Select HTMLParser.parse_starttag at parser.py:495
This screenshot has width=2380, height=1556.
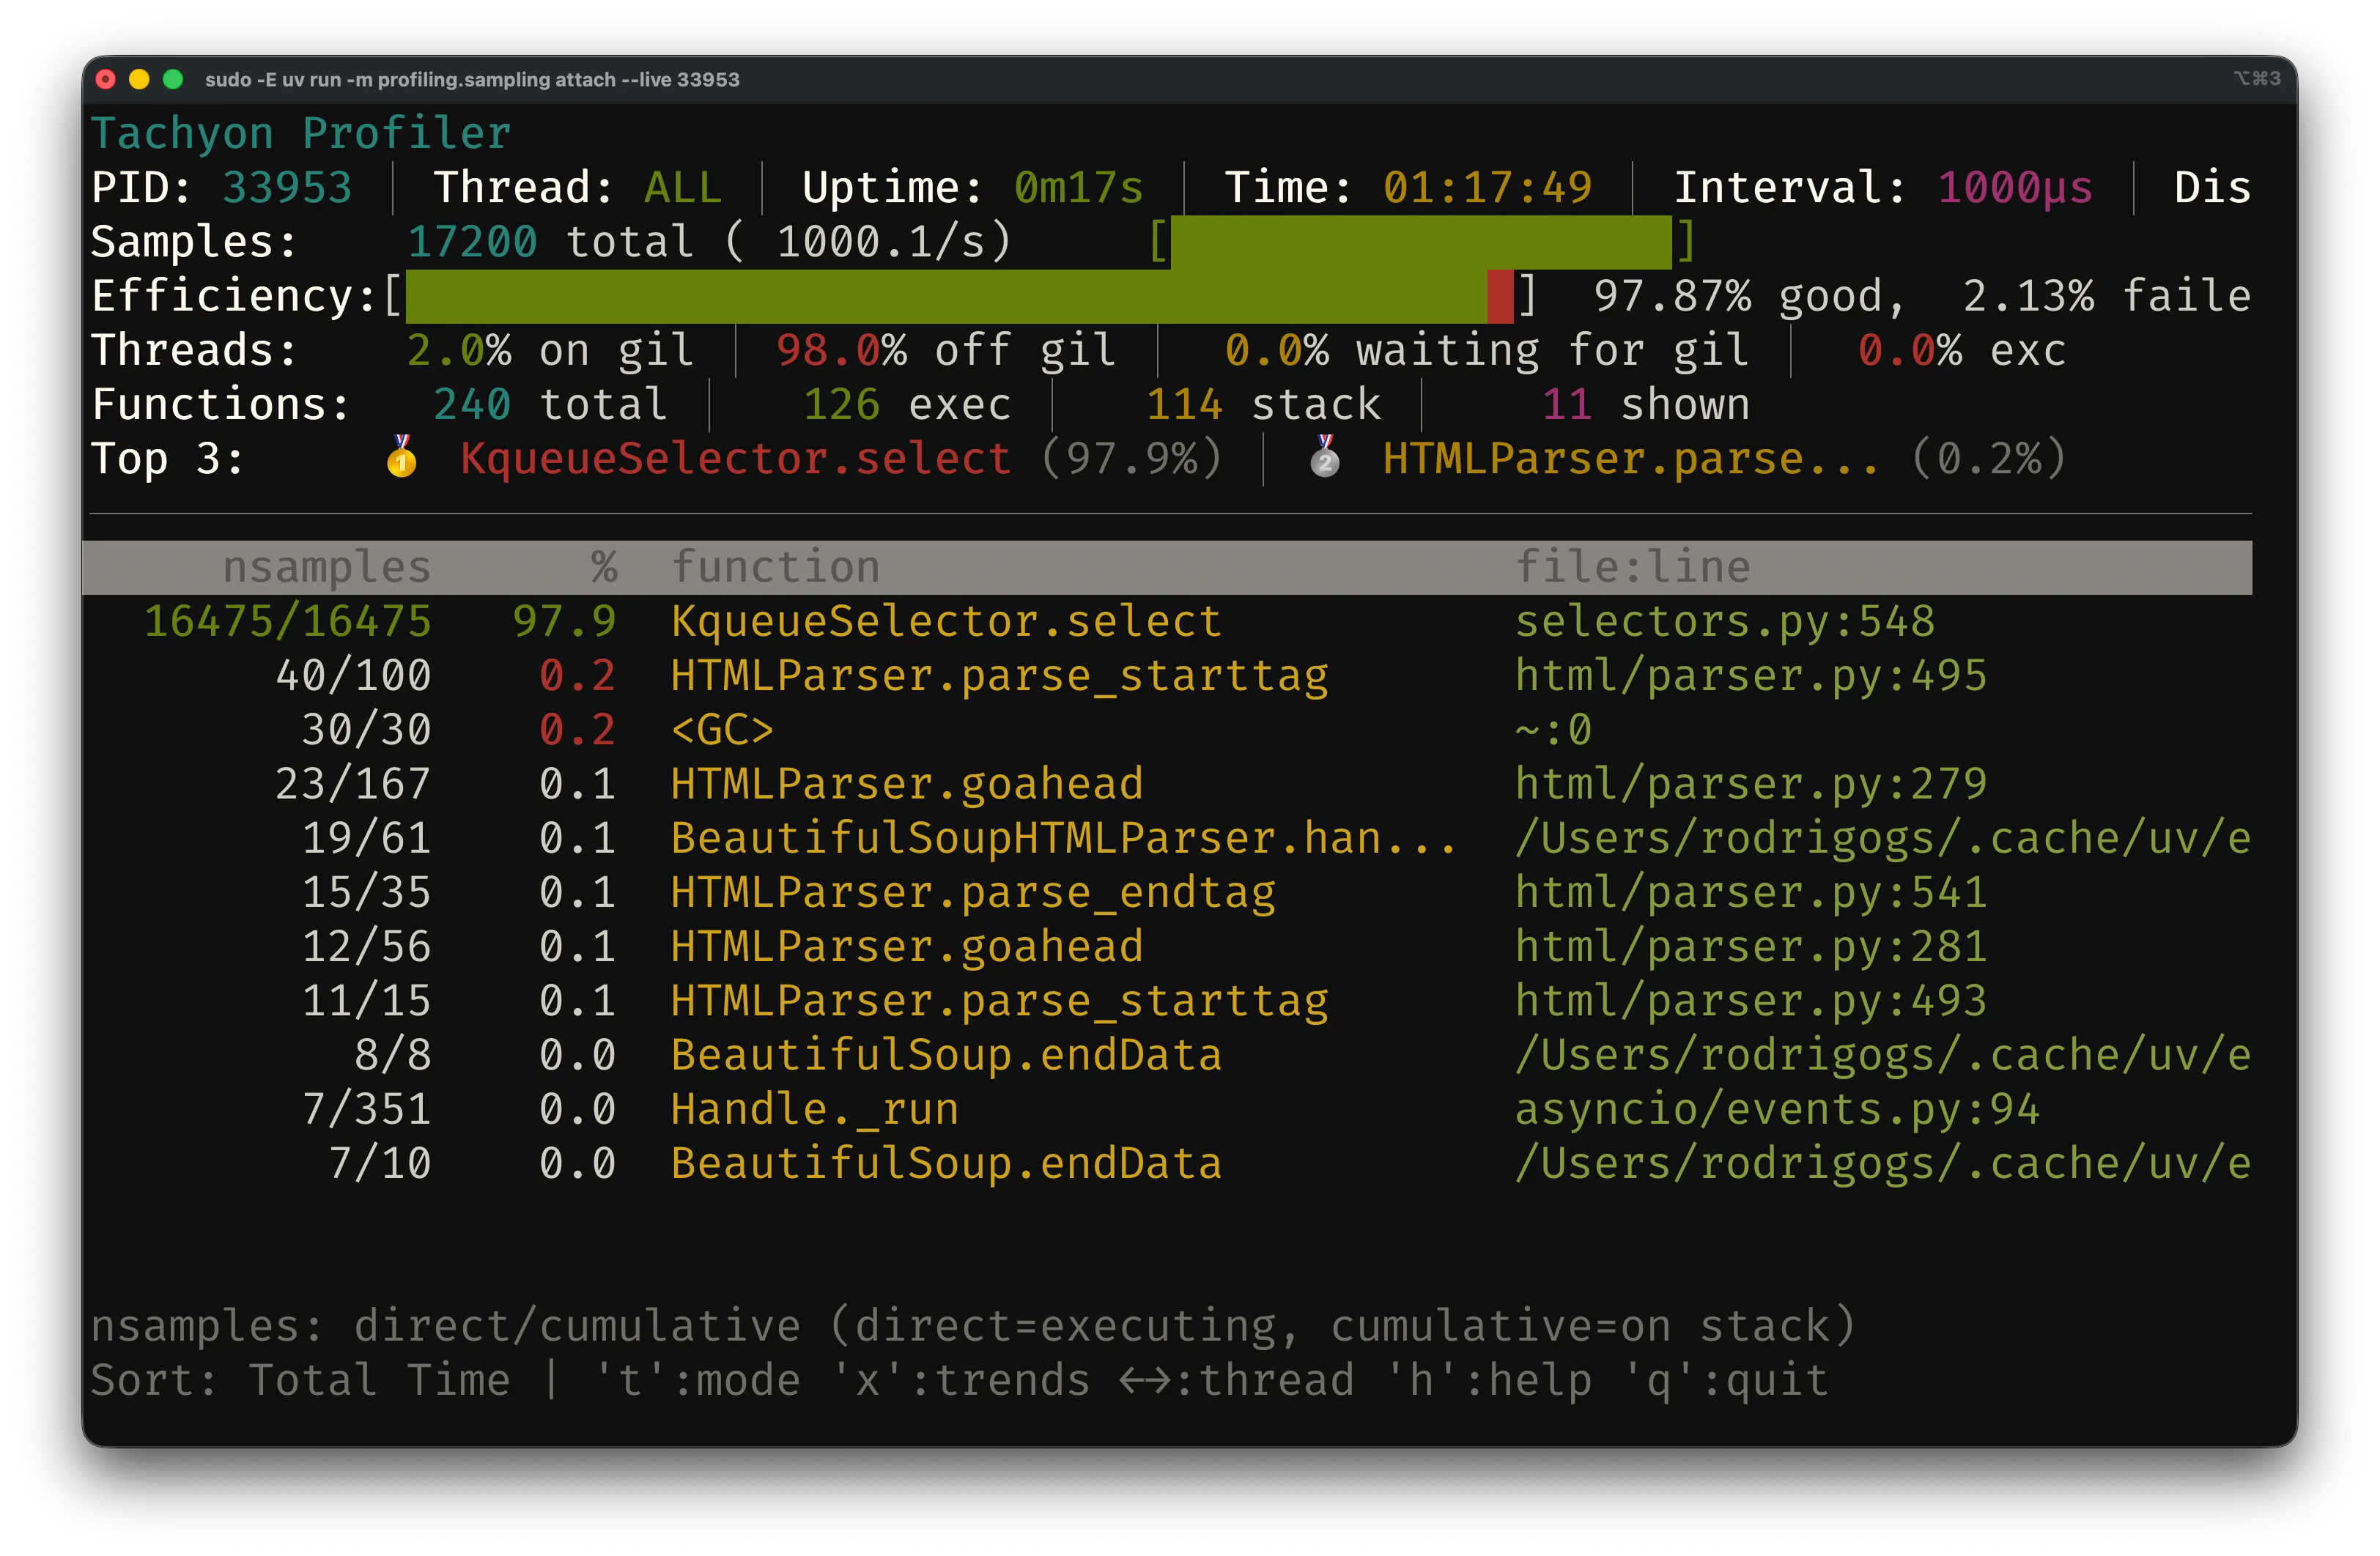point(1167,676)
